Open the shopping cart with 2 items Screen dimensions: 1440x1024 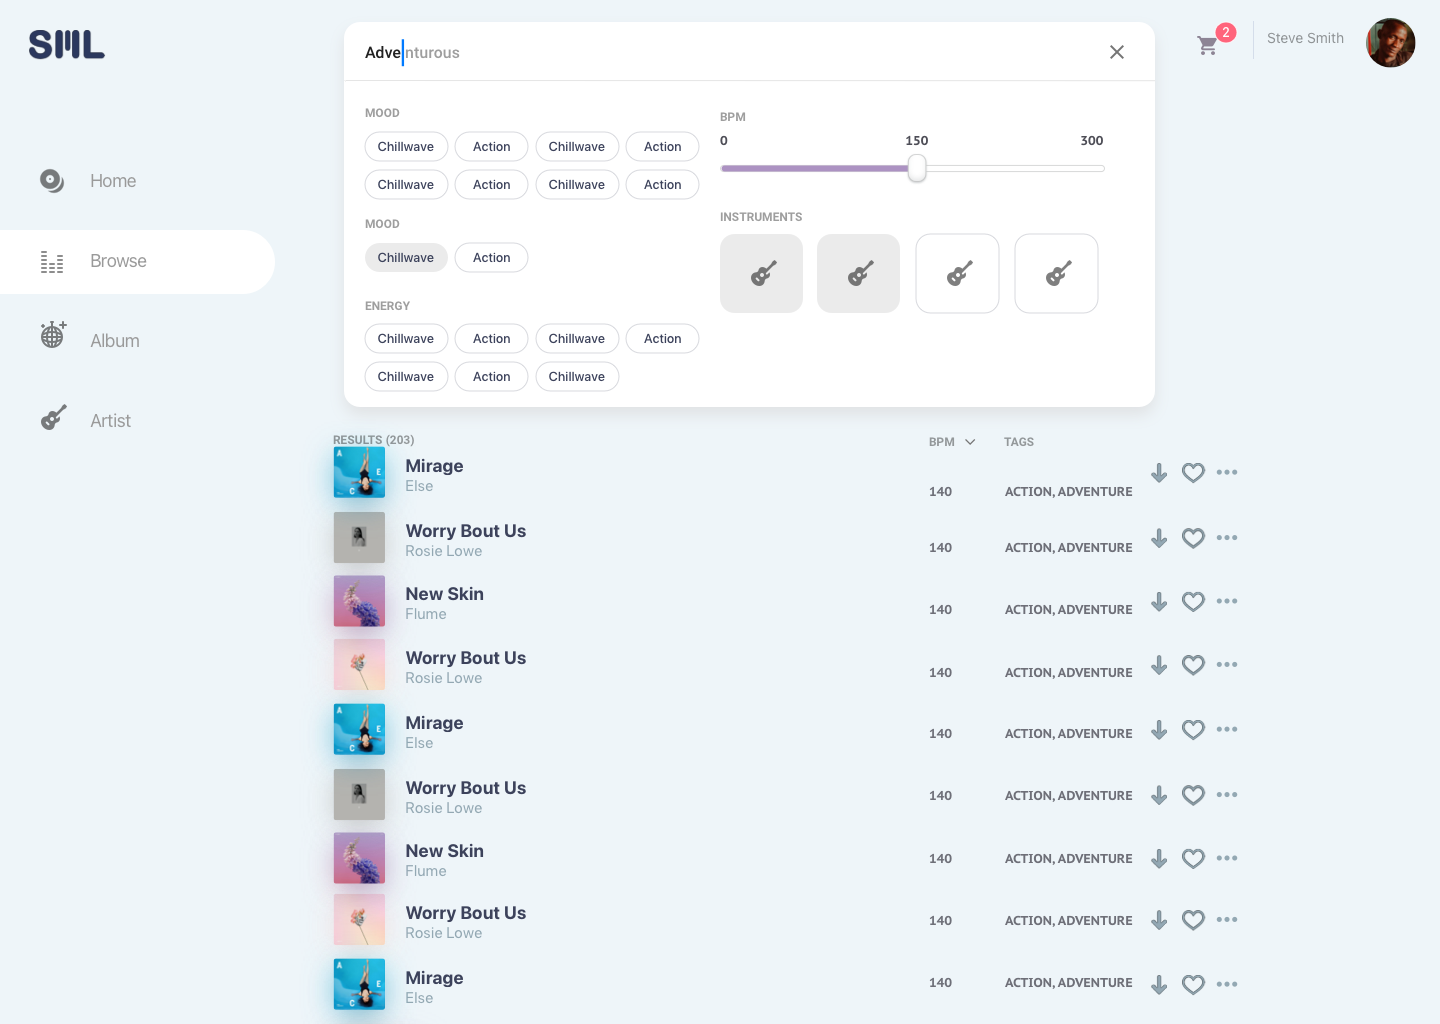(1208, 45)
